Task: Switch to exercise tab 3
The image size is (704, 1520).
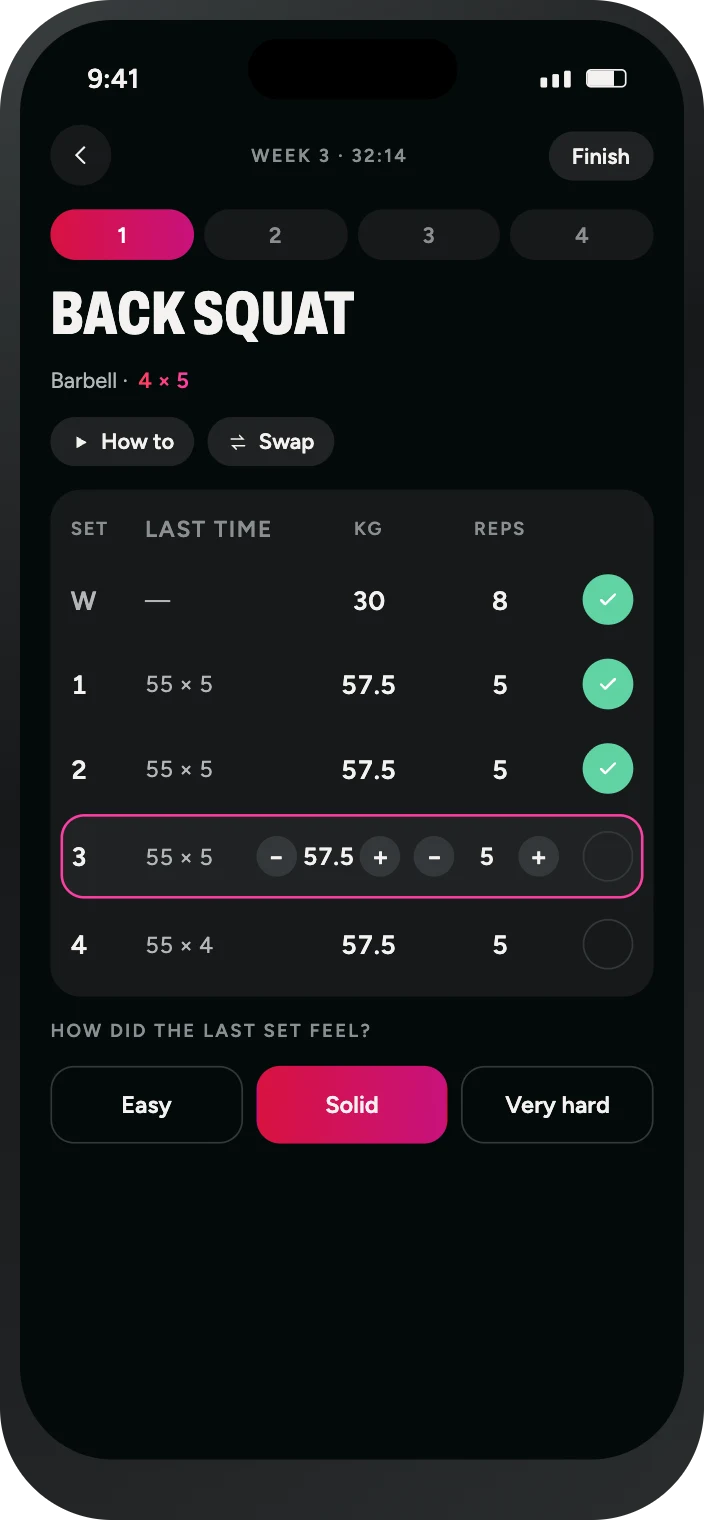Action: pos(428,235)
